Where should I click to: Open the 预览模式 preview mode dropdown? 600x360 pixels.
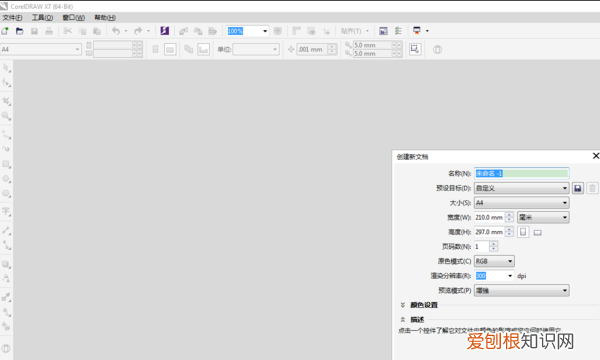522,291
